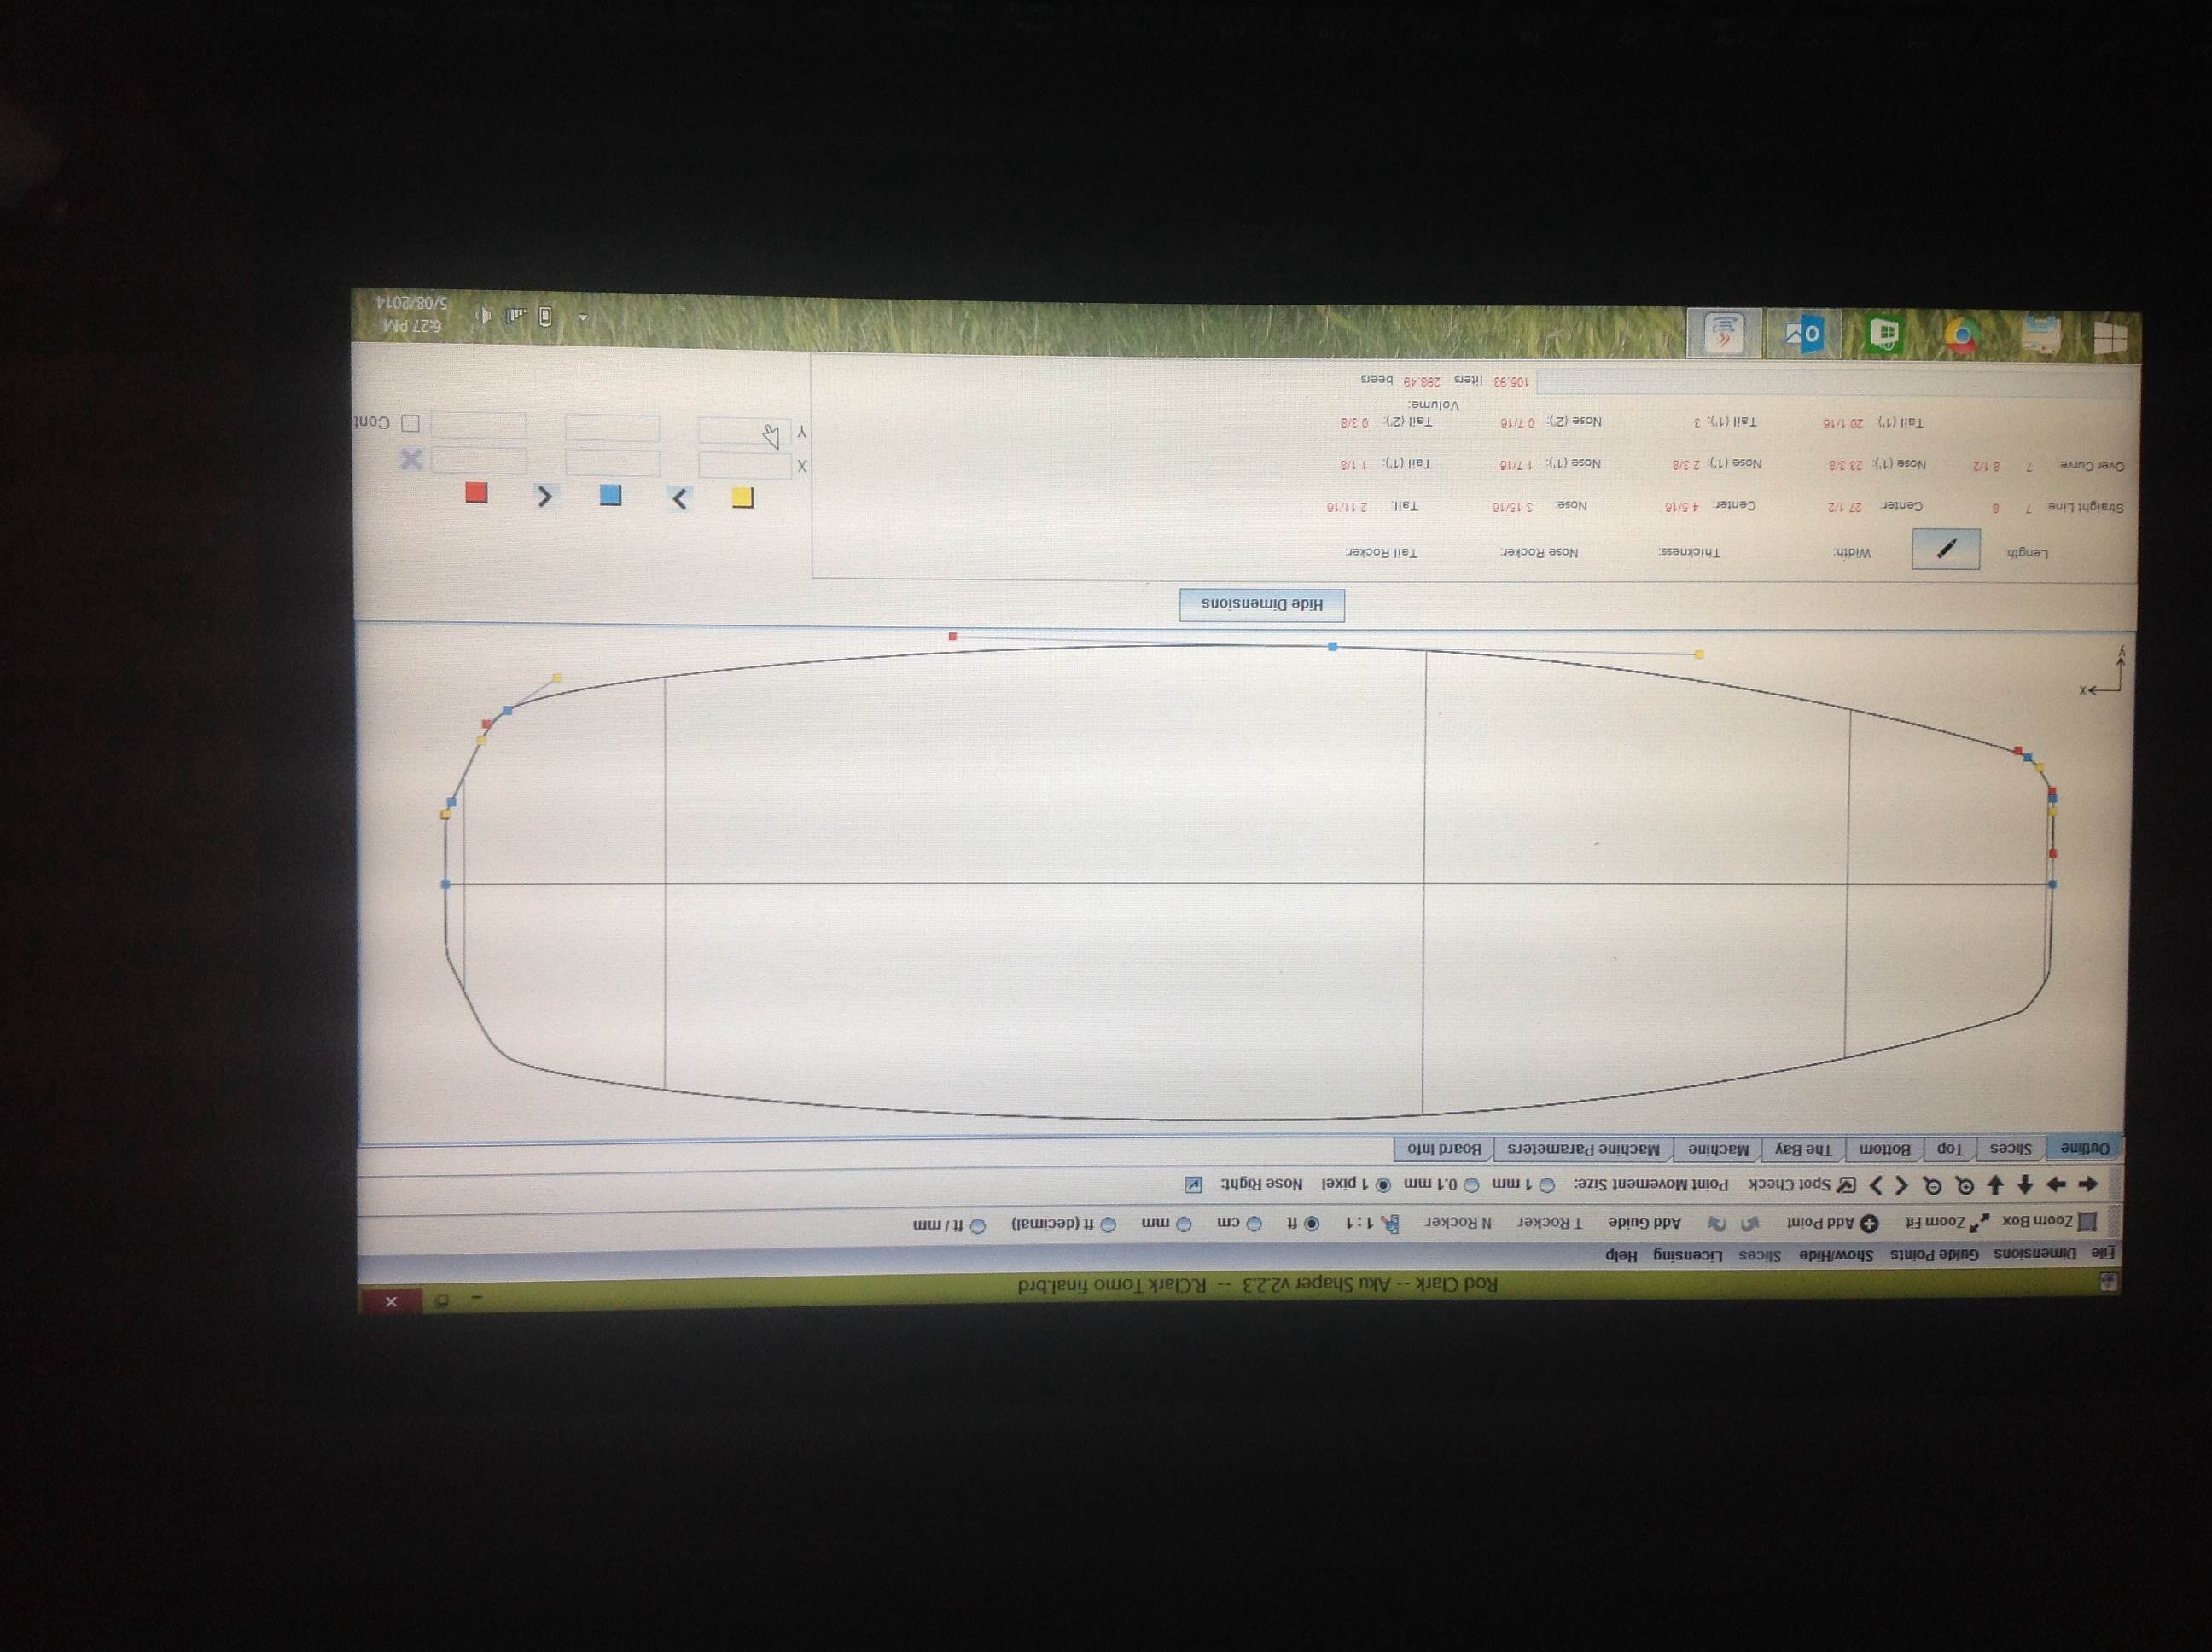Click the Add Point plus icon

coord(1868,1223)
